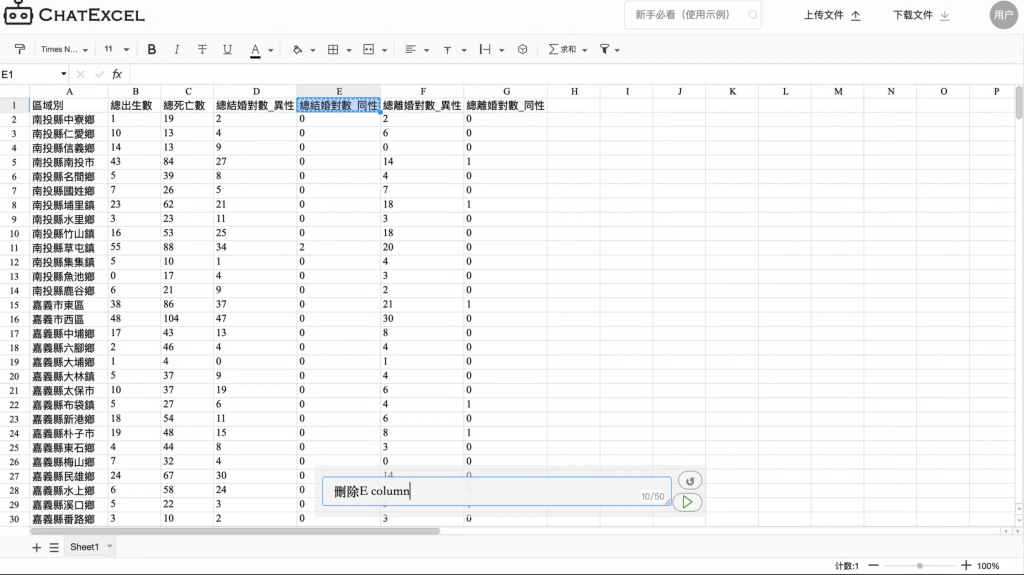The image size is (1024, 575).
Task: Select column E header
Action: pos(339,91)
